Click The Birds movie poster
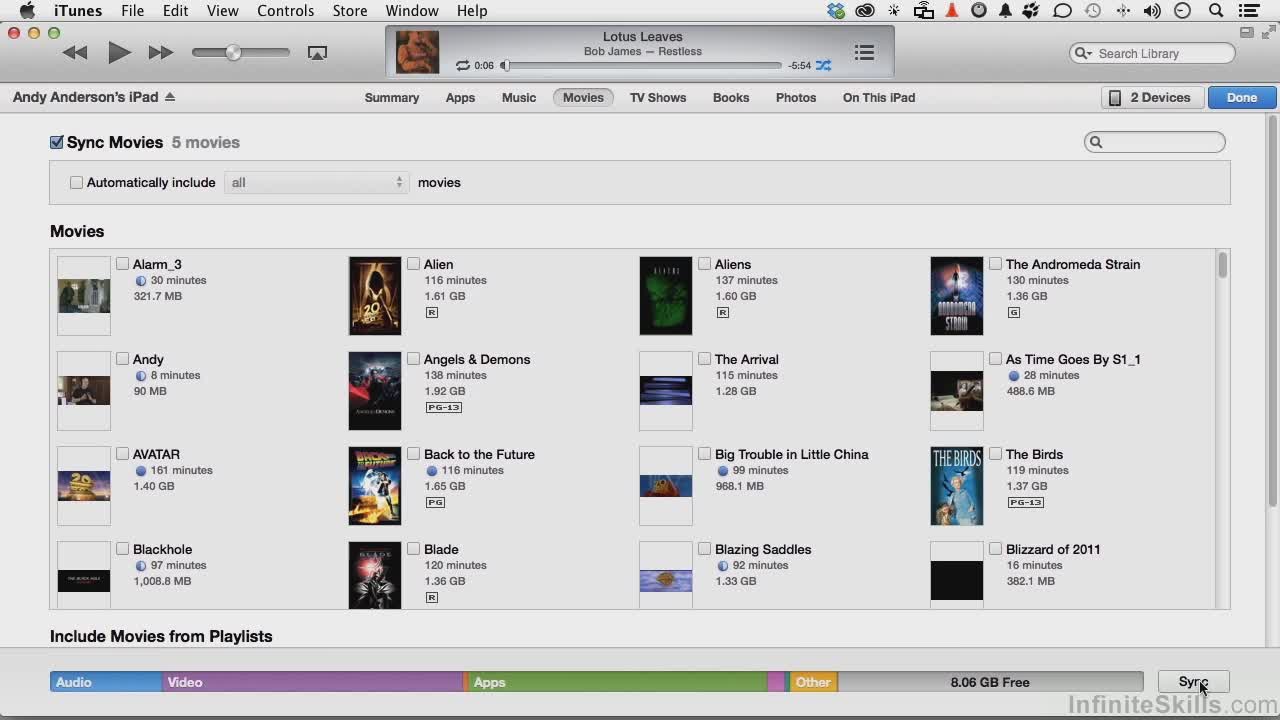Image resolution: width=1280 pixels, height=720 pixels. pyautogui.click(x=957, y=486)
